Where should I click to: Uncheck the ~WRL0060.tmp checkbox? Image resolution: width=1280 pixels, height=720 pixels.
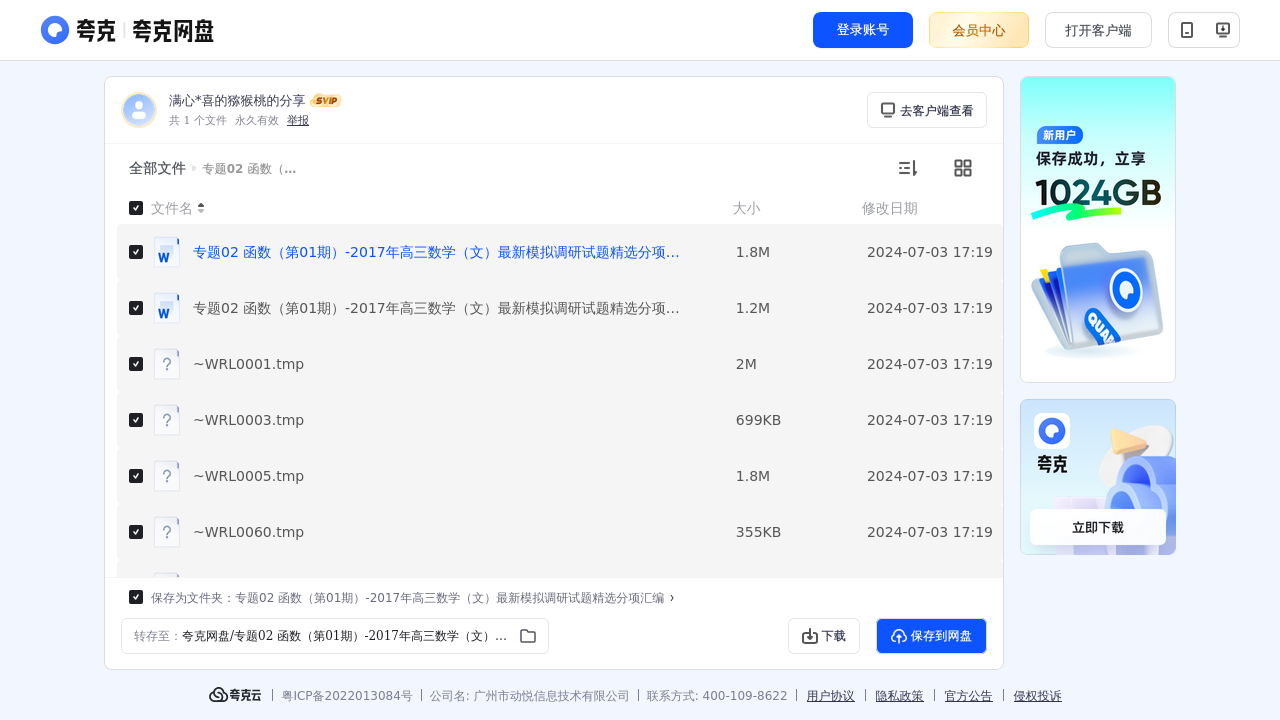click(x=136, y=532)
